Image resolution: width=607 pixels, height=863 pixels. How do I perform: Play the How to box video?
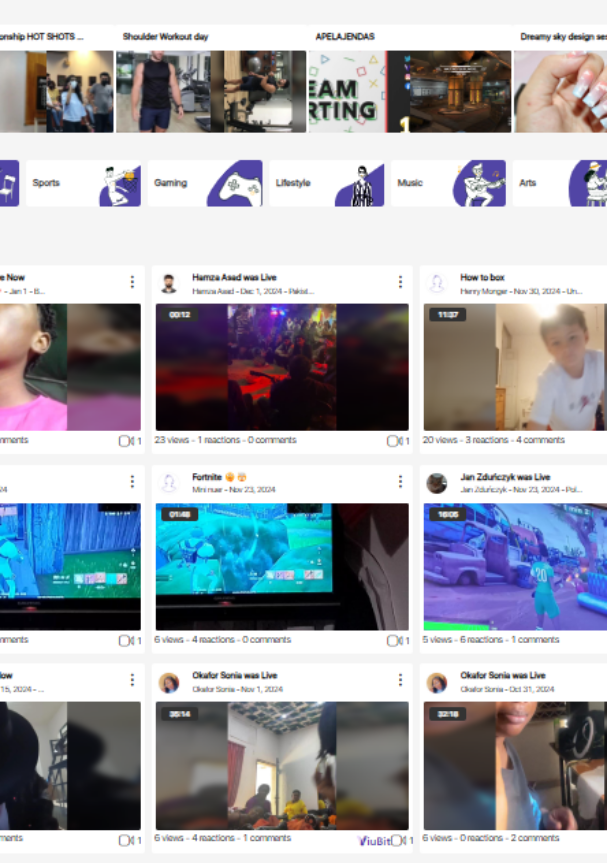(515, 367)
